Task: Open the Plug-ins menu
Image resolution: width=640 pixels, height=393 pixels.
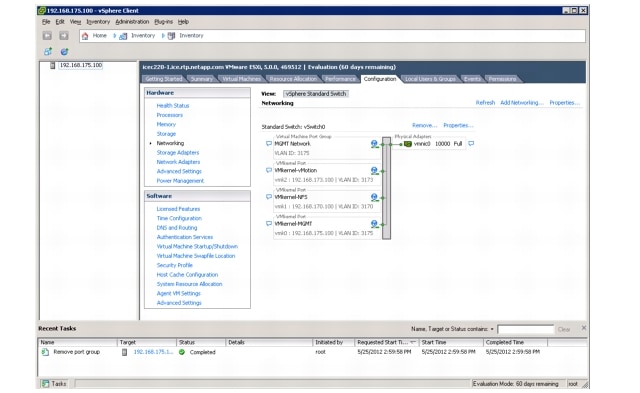Action: (x=163, y=22)
